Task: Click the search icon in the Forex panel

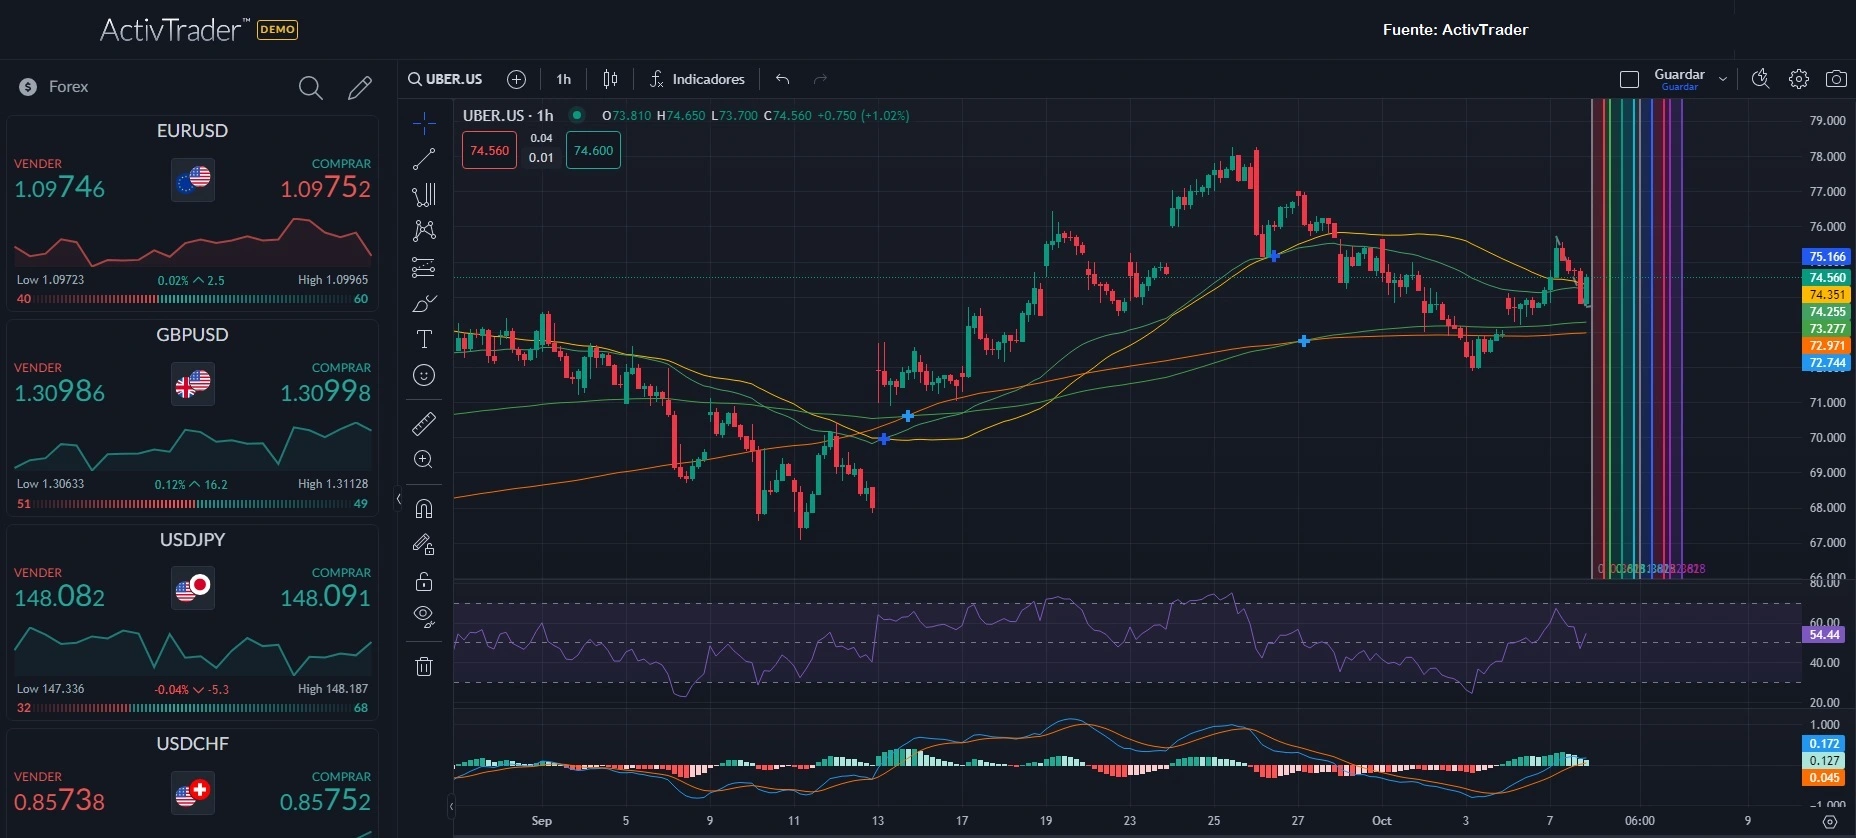Action: pos(310,88)
